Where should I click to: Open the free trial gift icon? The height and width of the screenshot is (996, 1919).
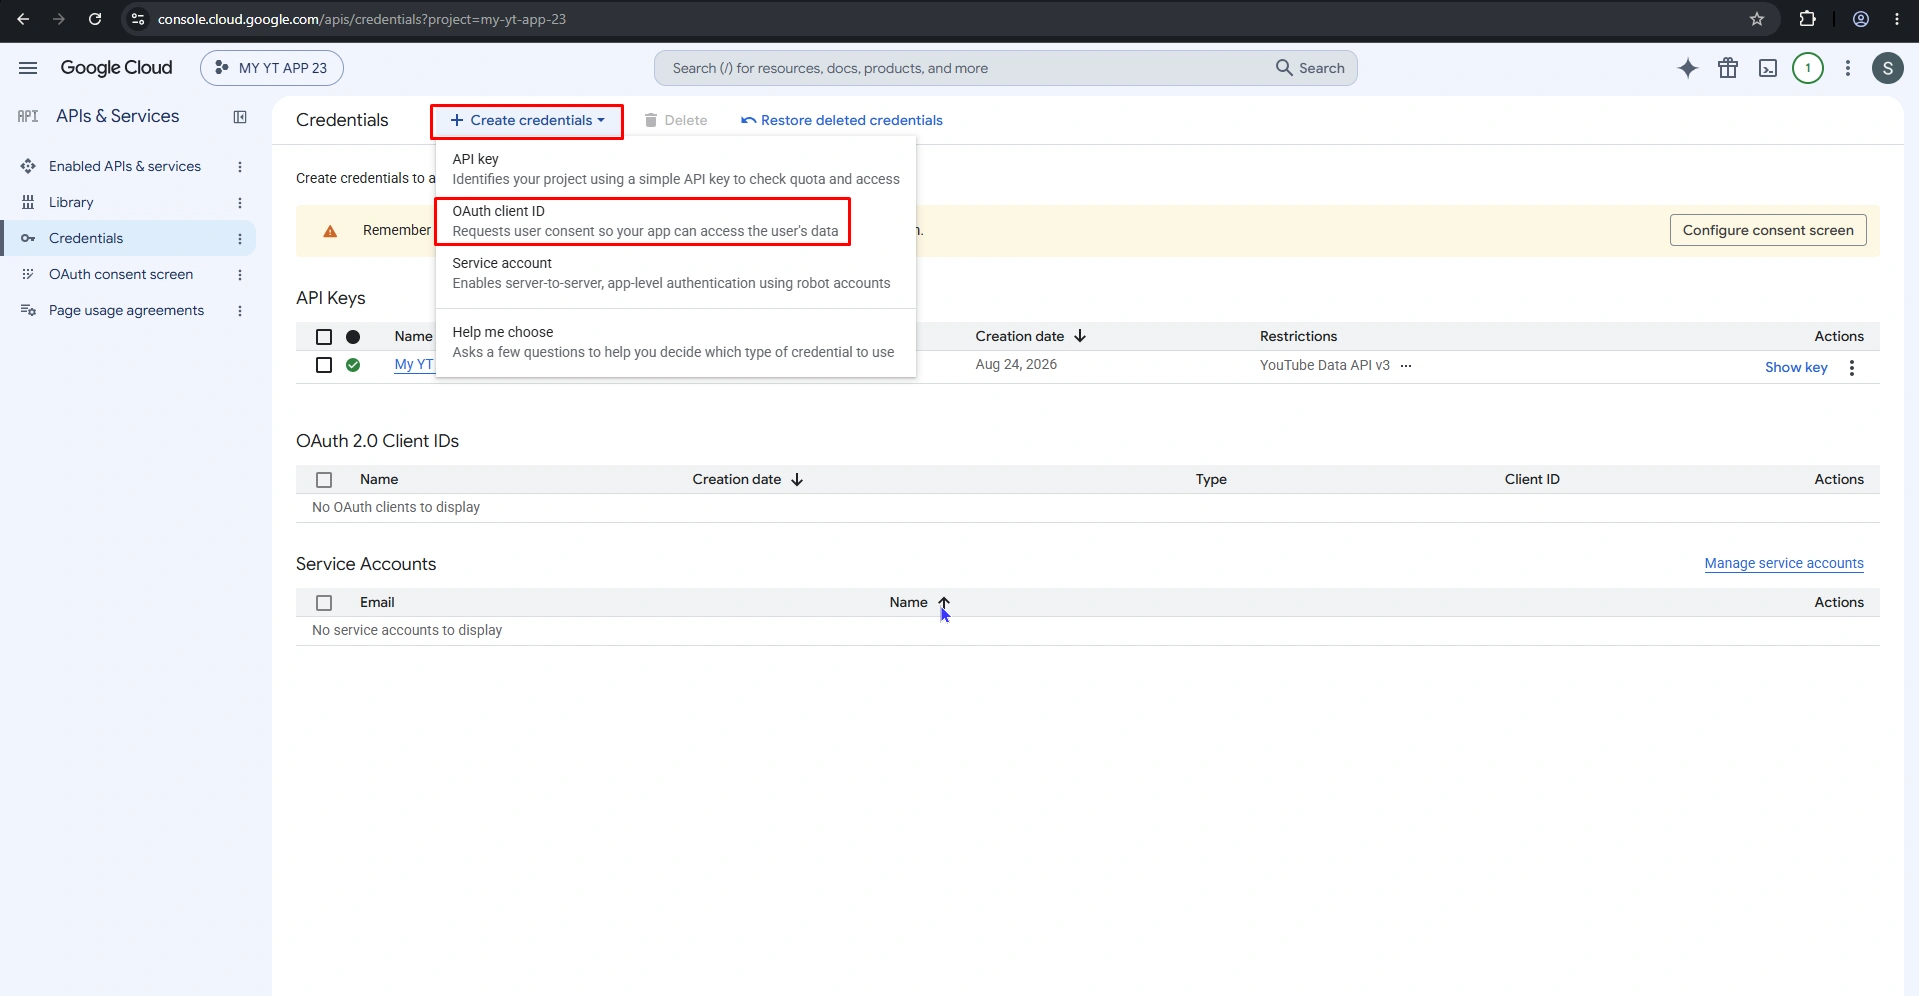(1728, 68)
